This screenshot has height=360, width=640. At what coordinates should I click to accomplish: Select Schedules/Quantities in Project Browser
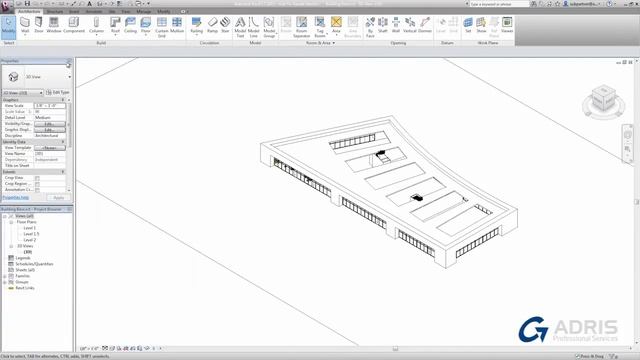point(34,264)
